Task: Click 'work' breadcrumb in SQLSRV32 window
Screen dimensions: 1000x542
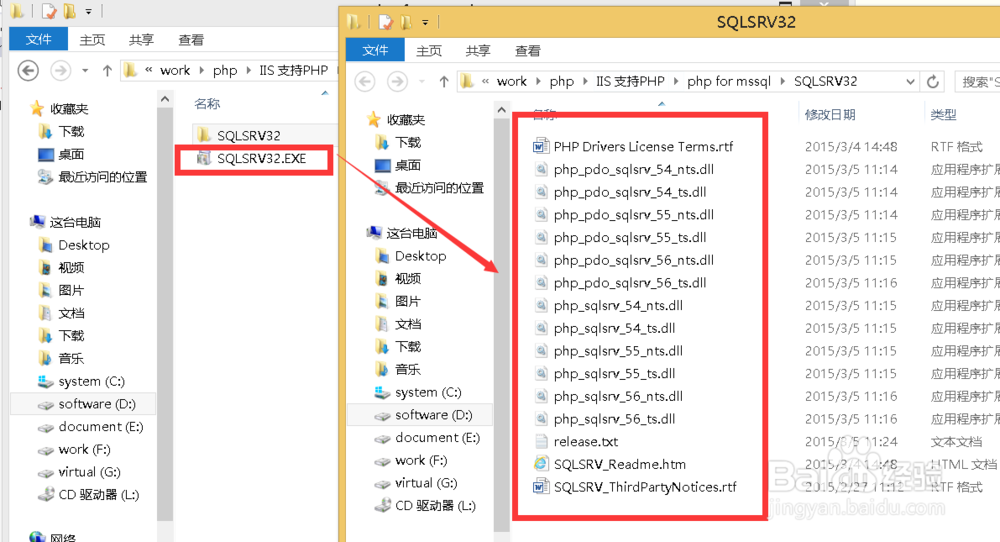Action: [511, 82]
